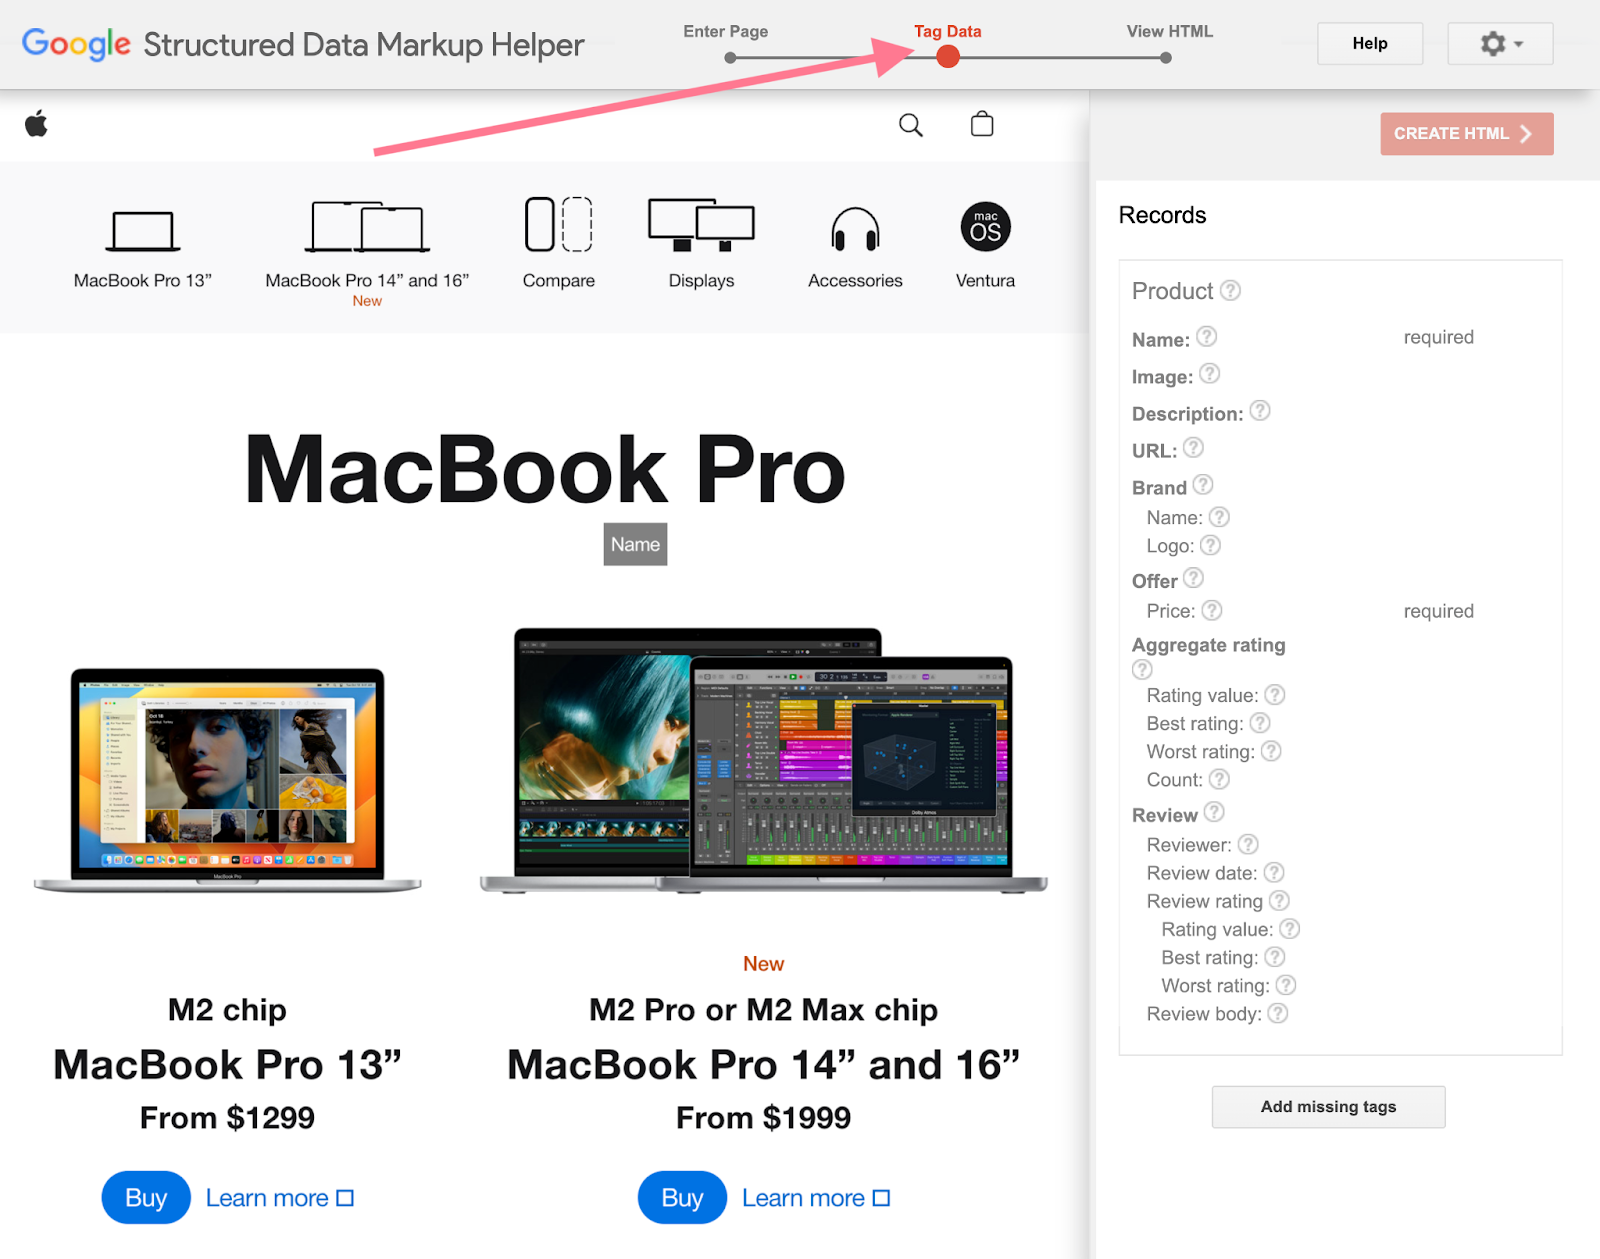Image resolution: width=1600 pixels, height=1259 pixels.
Task: Click the CREATE HTML button
Action: pos(1467,134)
